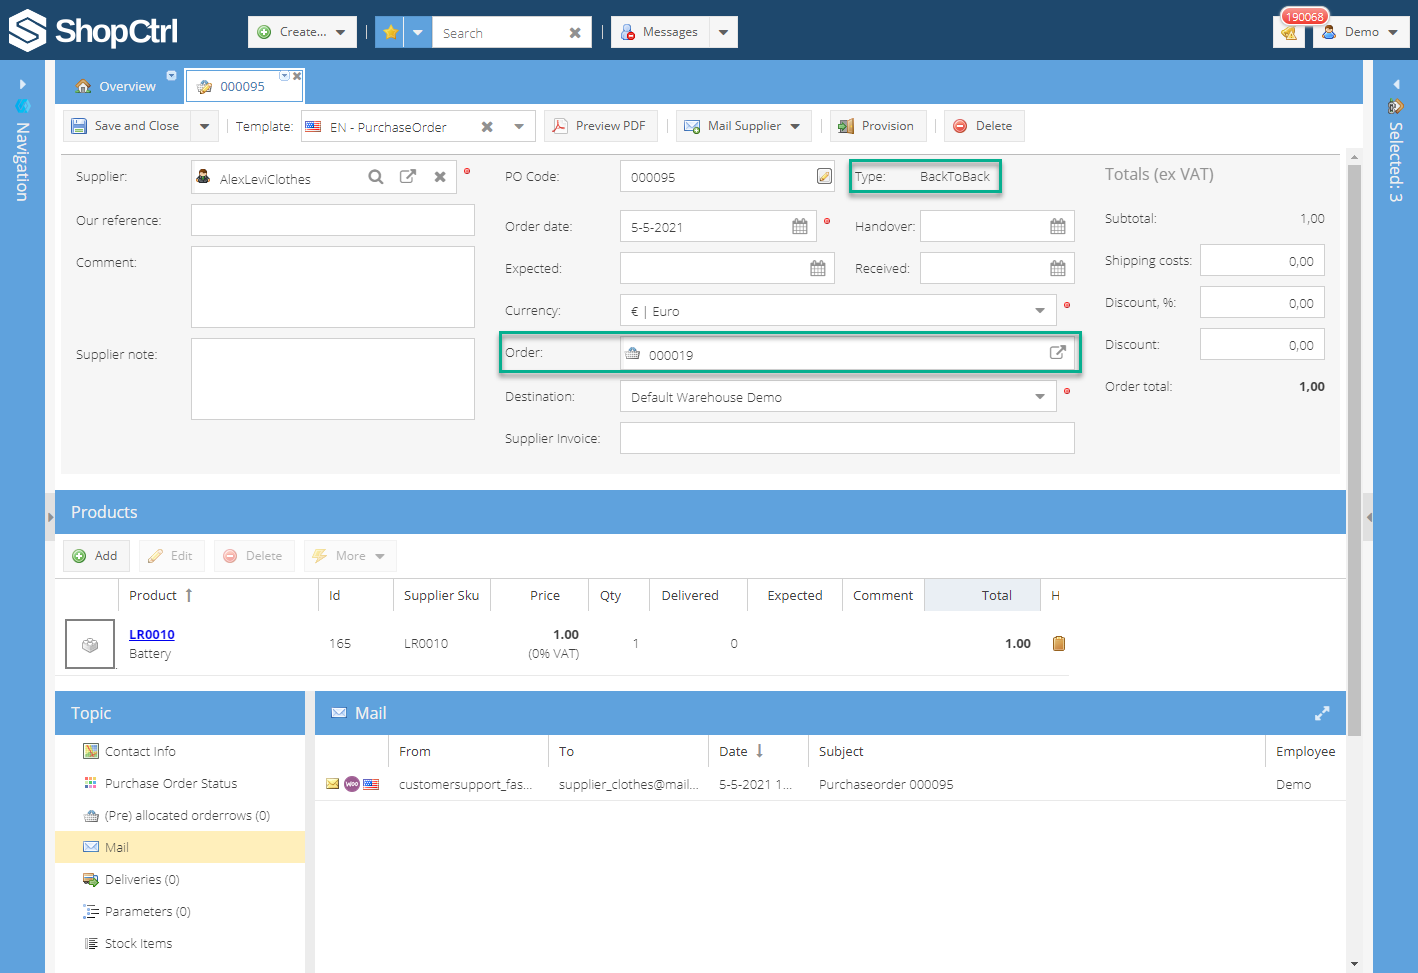Click the Our reference field
The image size is (1418, 973).
coord(333,220)
